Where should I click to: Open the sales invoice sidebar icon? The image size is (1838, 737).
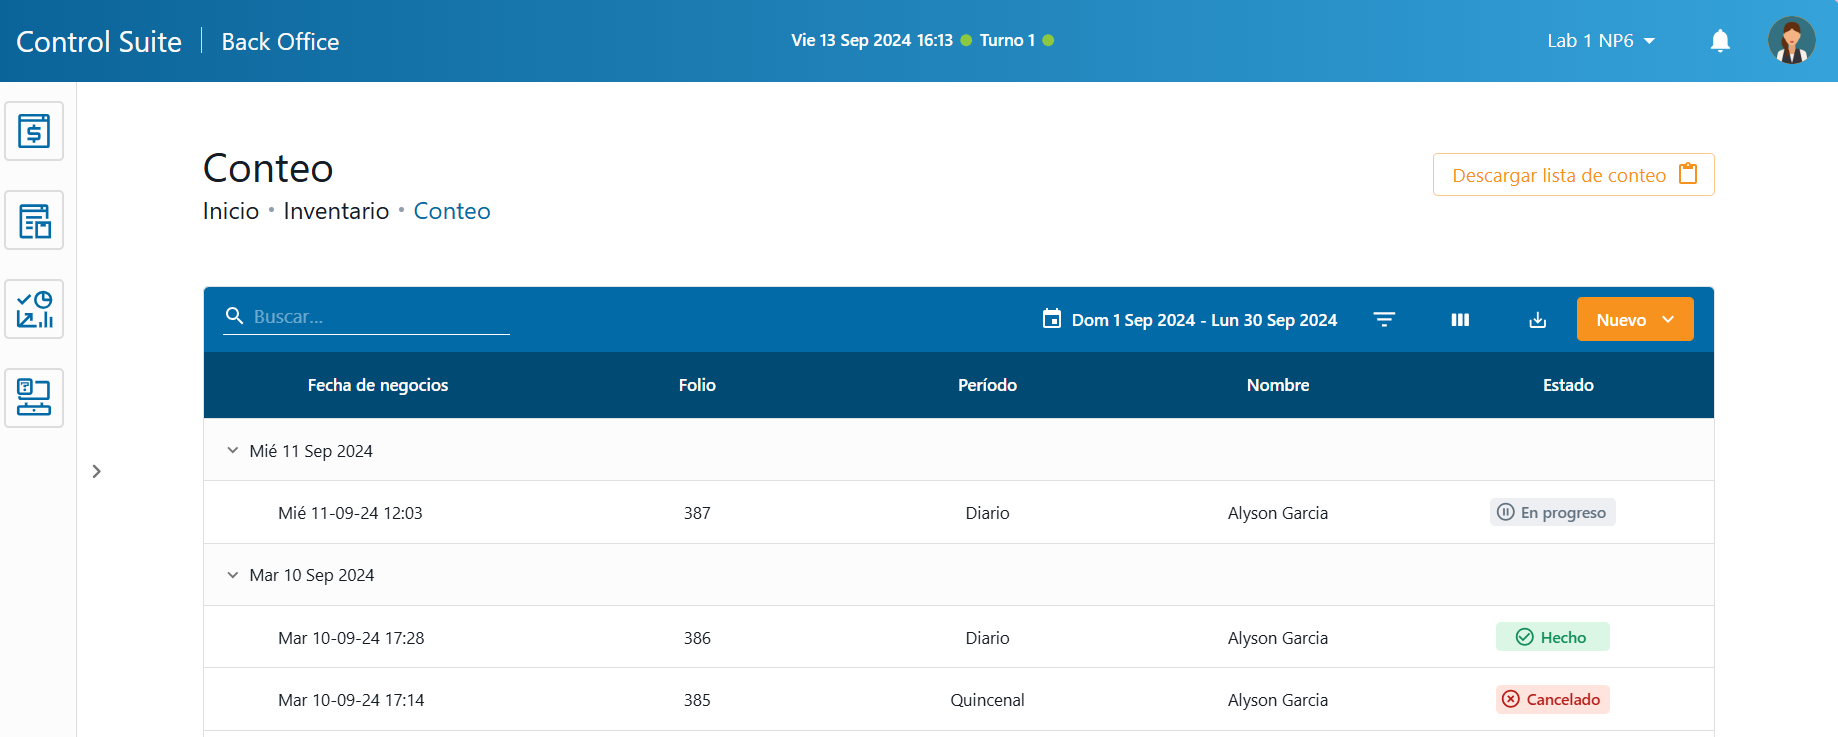click(x=34, y=131)
